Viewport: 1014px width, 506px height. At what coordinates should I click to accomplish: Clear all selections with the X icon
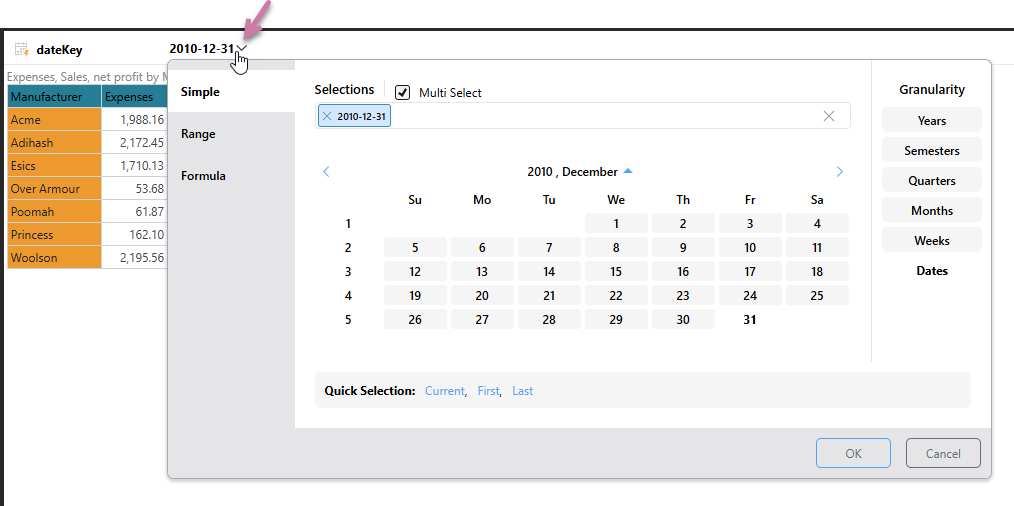point(828,116)
